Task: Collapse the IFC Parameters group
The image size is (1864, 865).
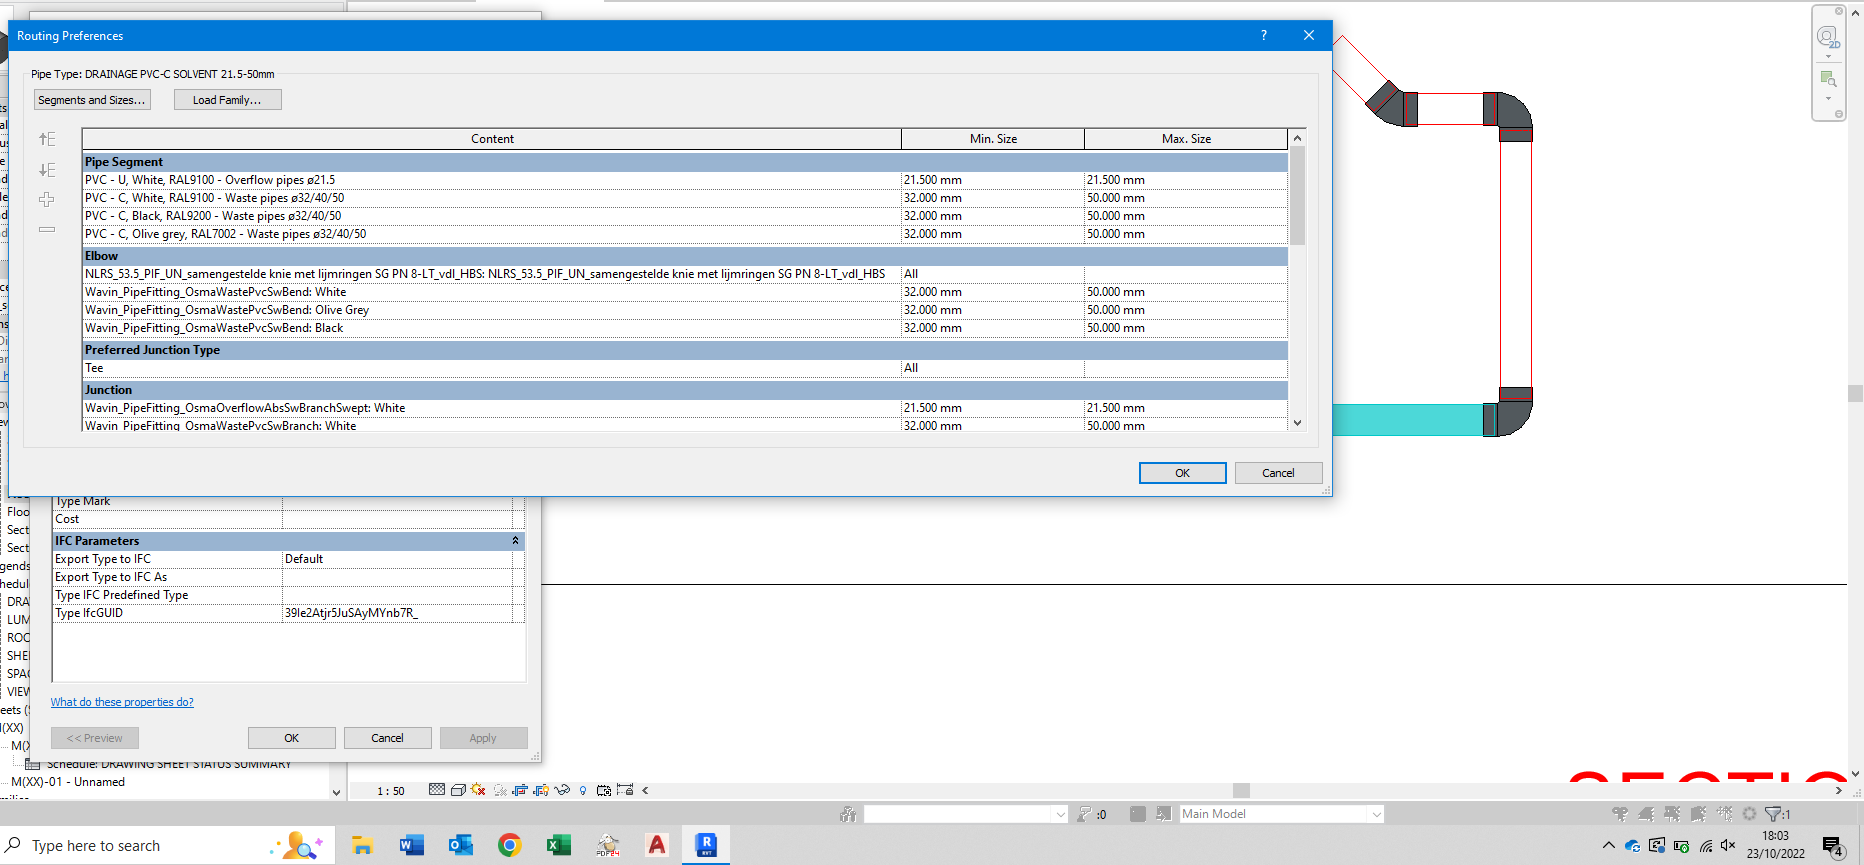Action: coord(516,541)
